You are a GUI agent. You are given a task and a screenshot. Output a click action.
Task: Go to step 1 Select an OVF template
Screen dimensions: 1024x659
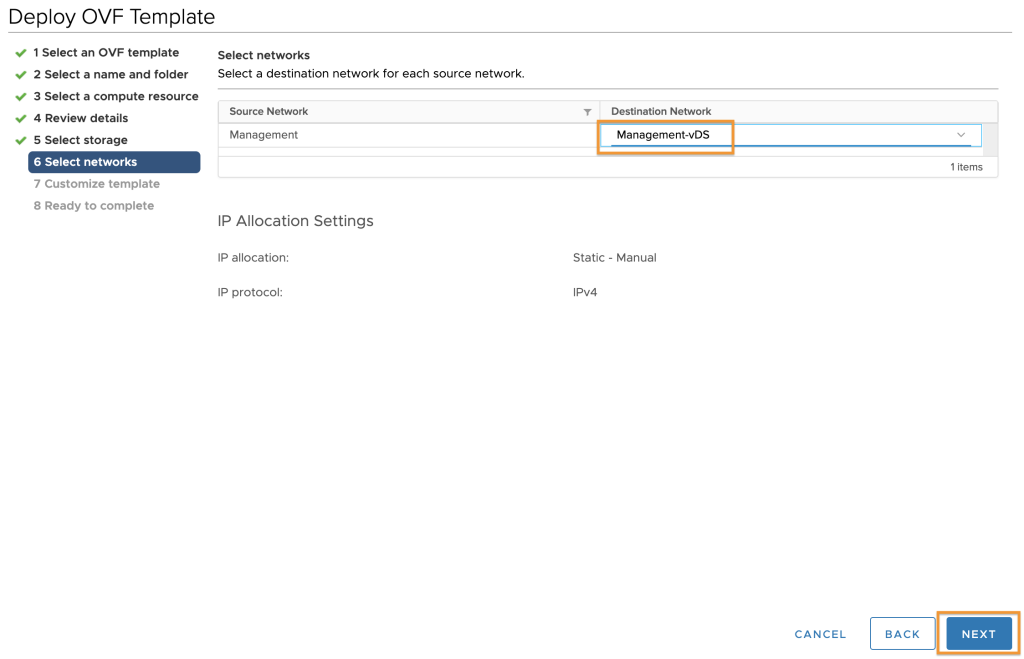tap(106, 52)
